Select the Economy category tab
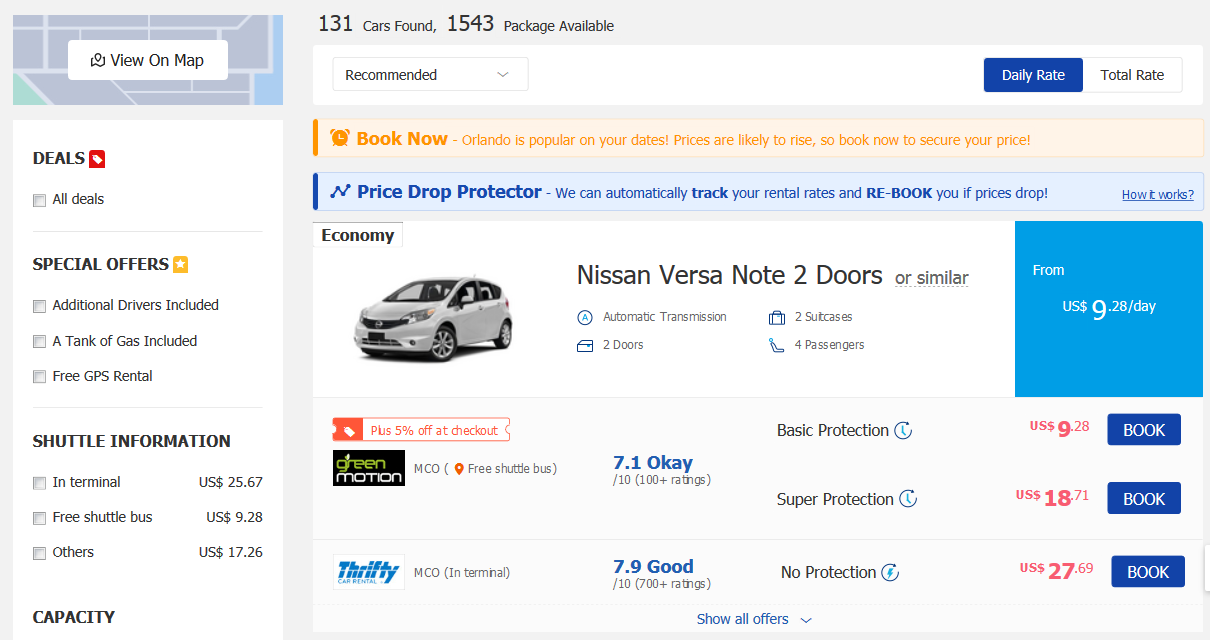The image size is (1210, 640). (358, 235)
